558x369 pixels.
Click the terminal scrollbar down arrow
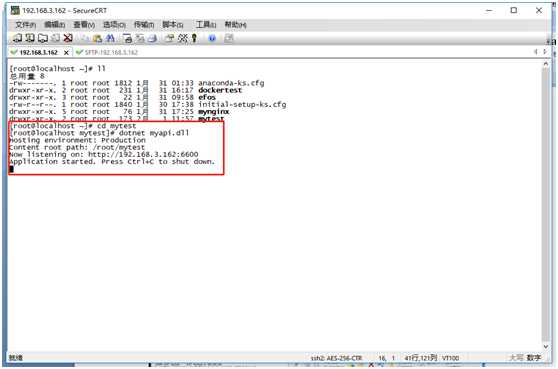[546, 346]
